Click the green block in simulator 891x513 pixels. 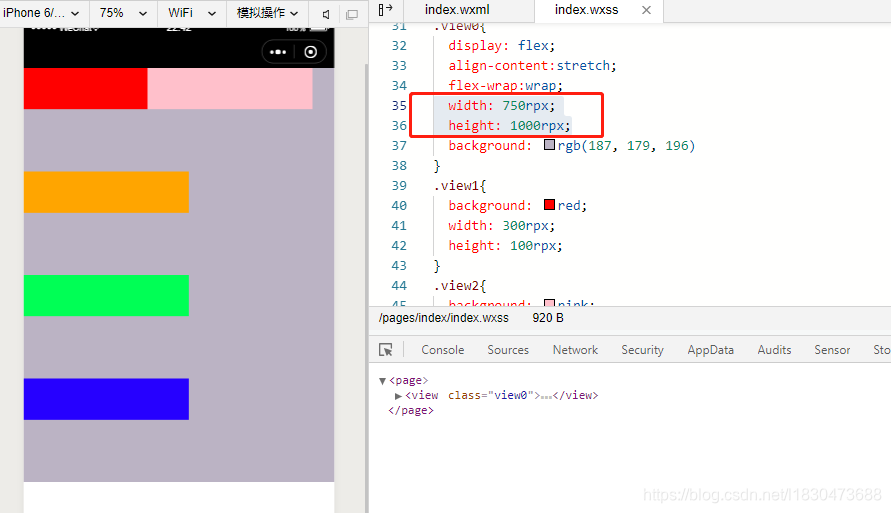click(x=106, y=295)
